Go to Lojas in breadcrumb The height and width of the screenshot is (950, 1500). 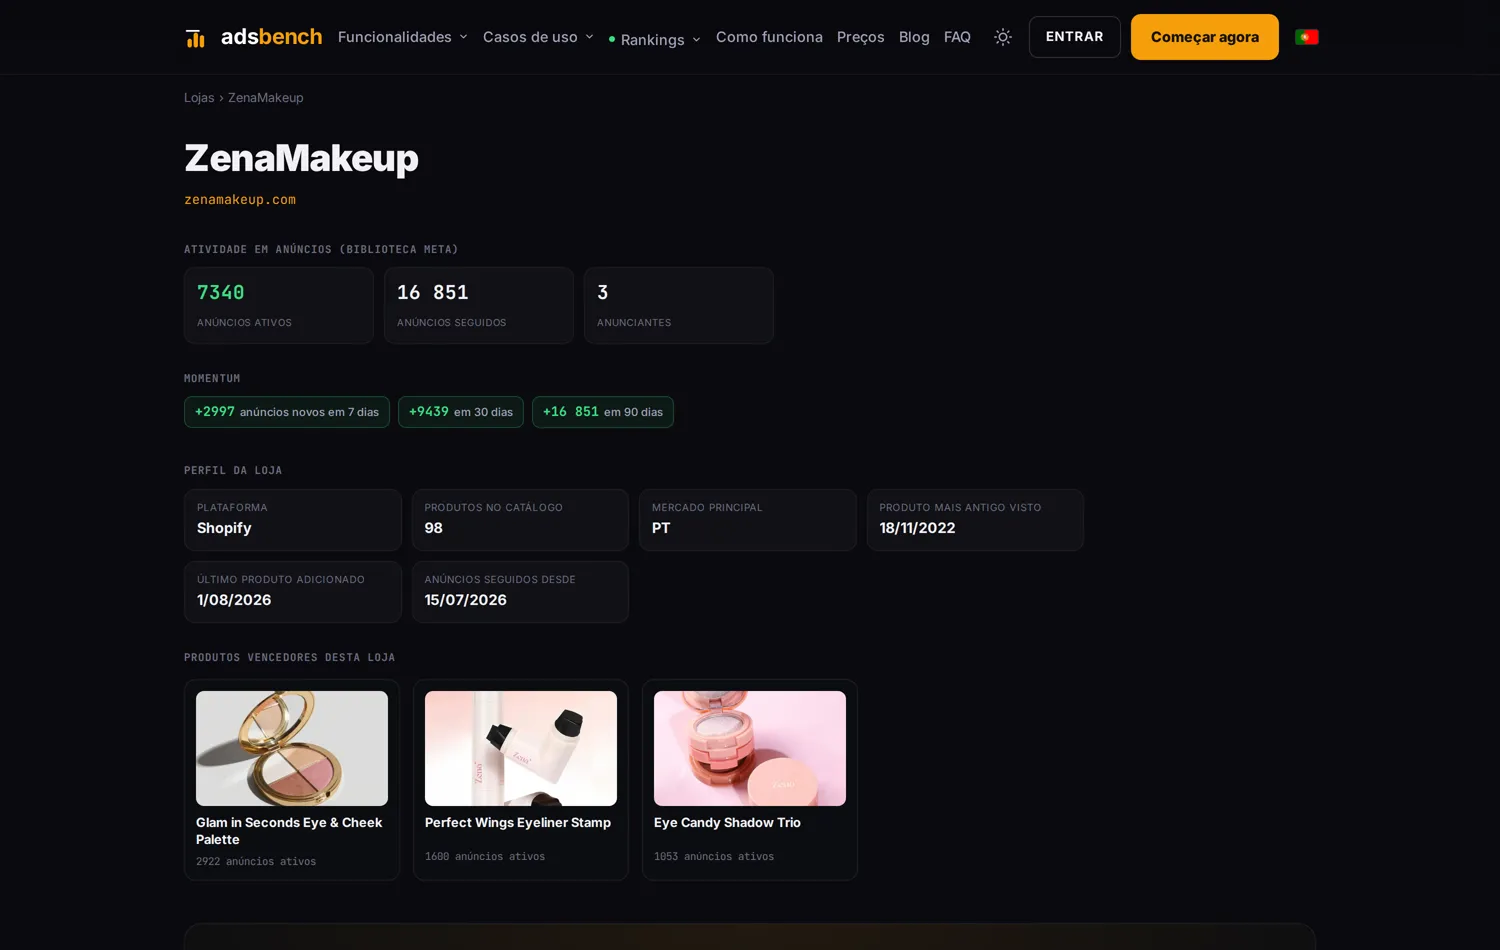199,98
